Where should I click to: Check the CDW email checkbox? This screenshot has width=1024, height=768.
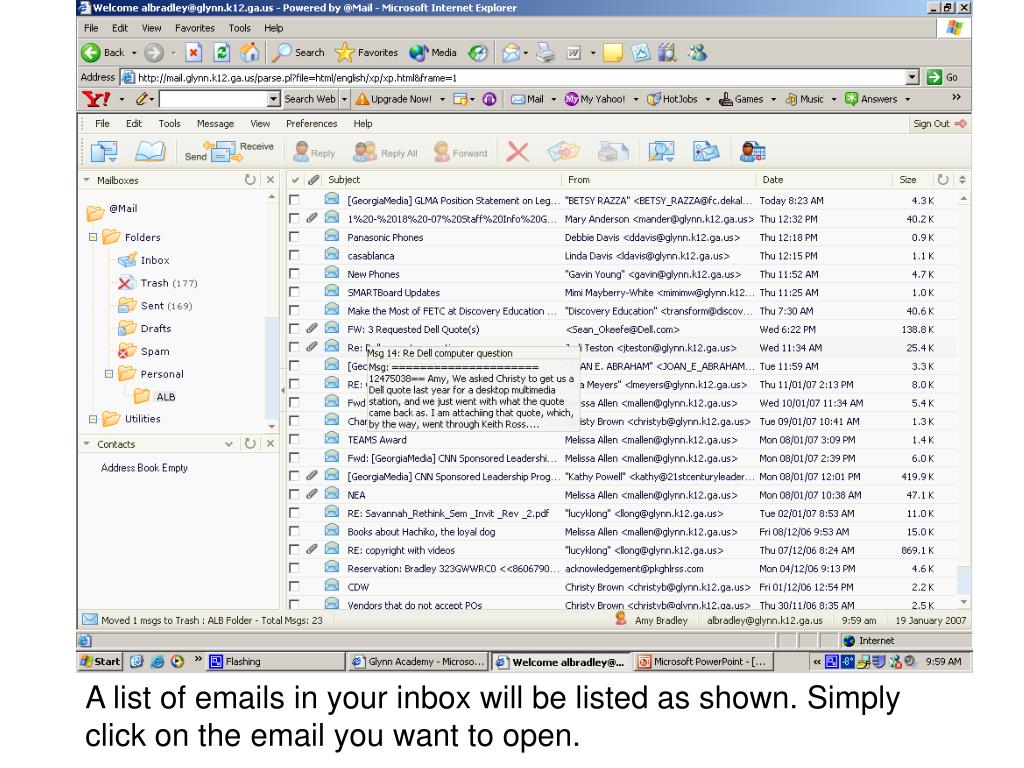[295, 586]
